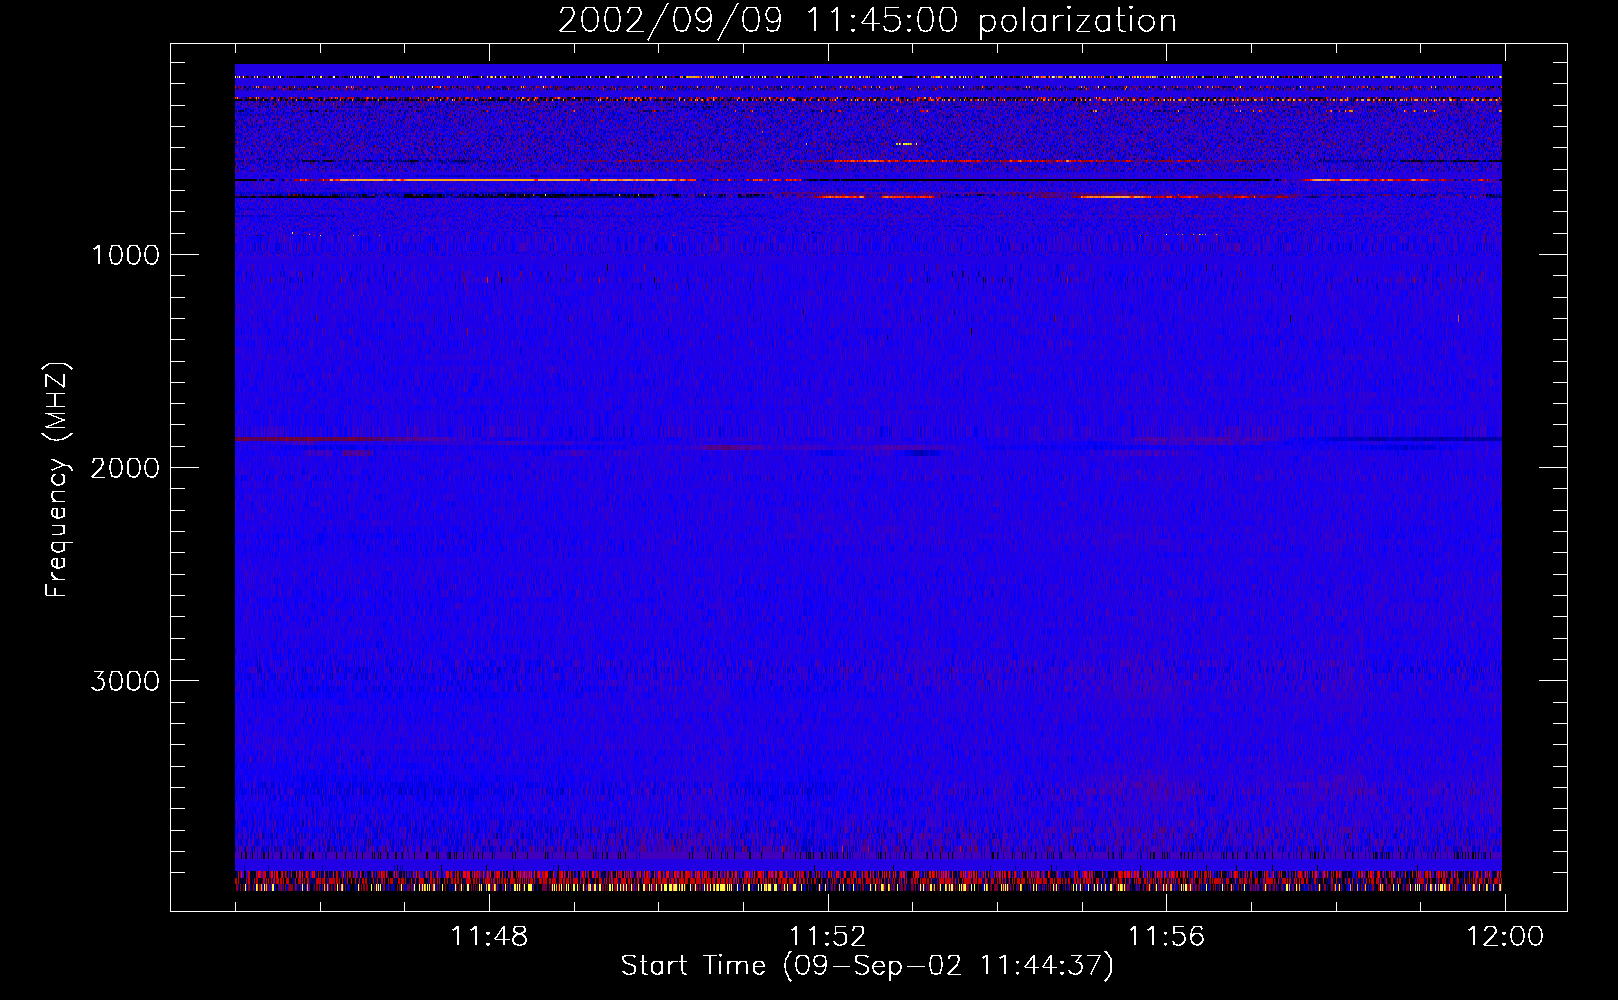Click the 'Frequency (MHZ)' axis title
The height and width of the screenshot is (1000, 1618).
(x=58, y=480)
